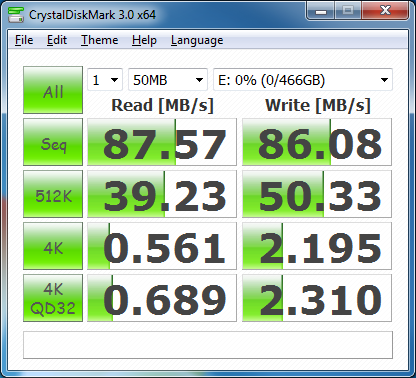416x378 pixels.
Task: Start the 4K QD32 test
Action: [x=53, y=298]
